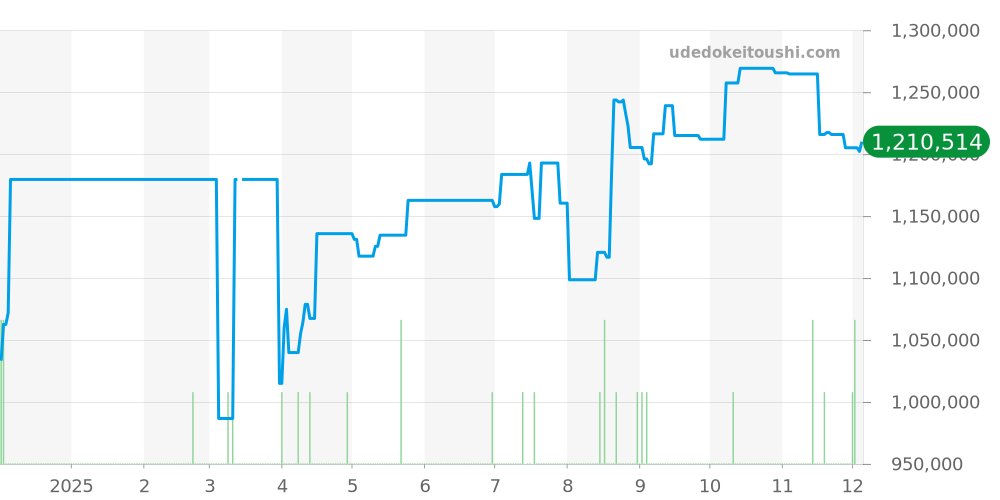Click the month 3 x-axis label

pyautogui.click(x=209, y=486)
